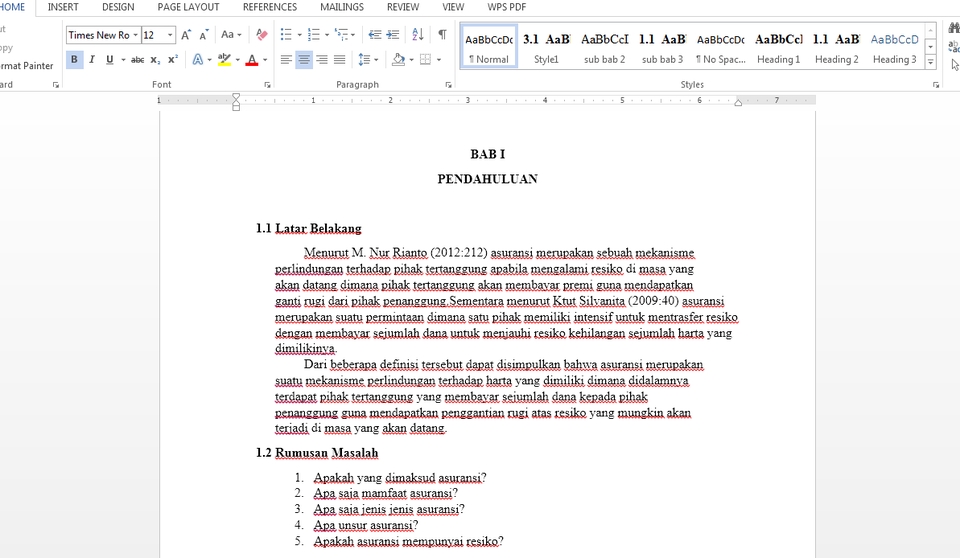
Task: Toggle Center alignment
Action: (304, 60)
